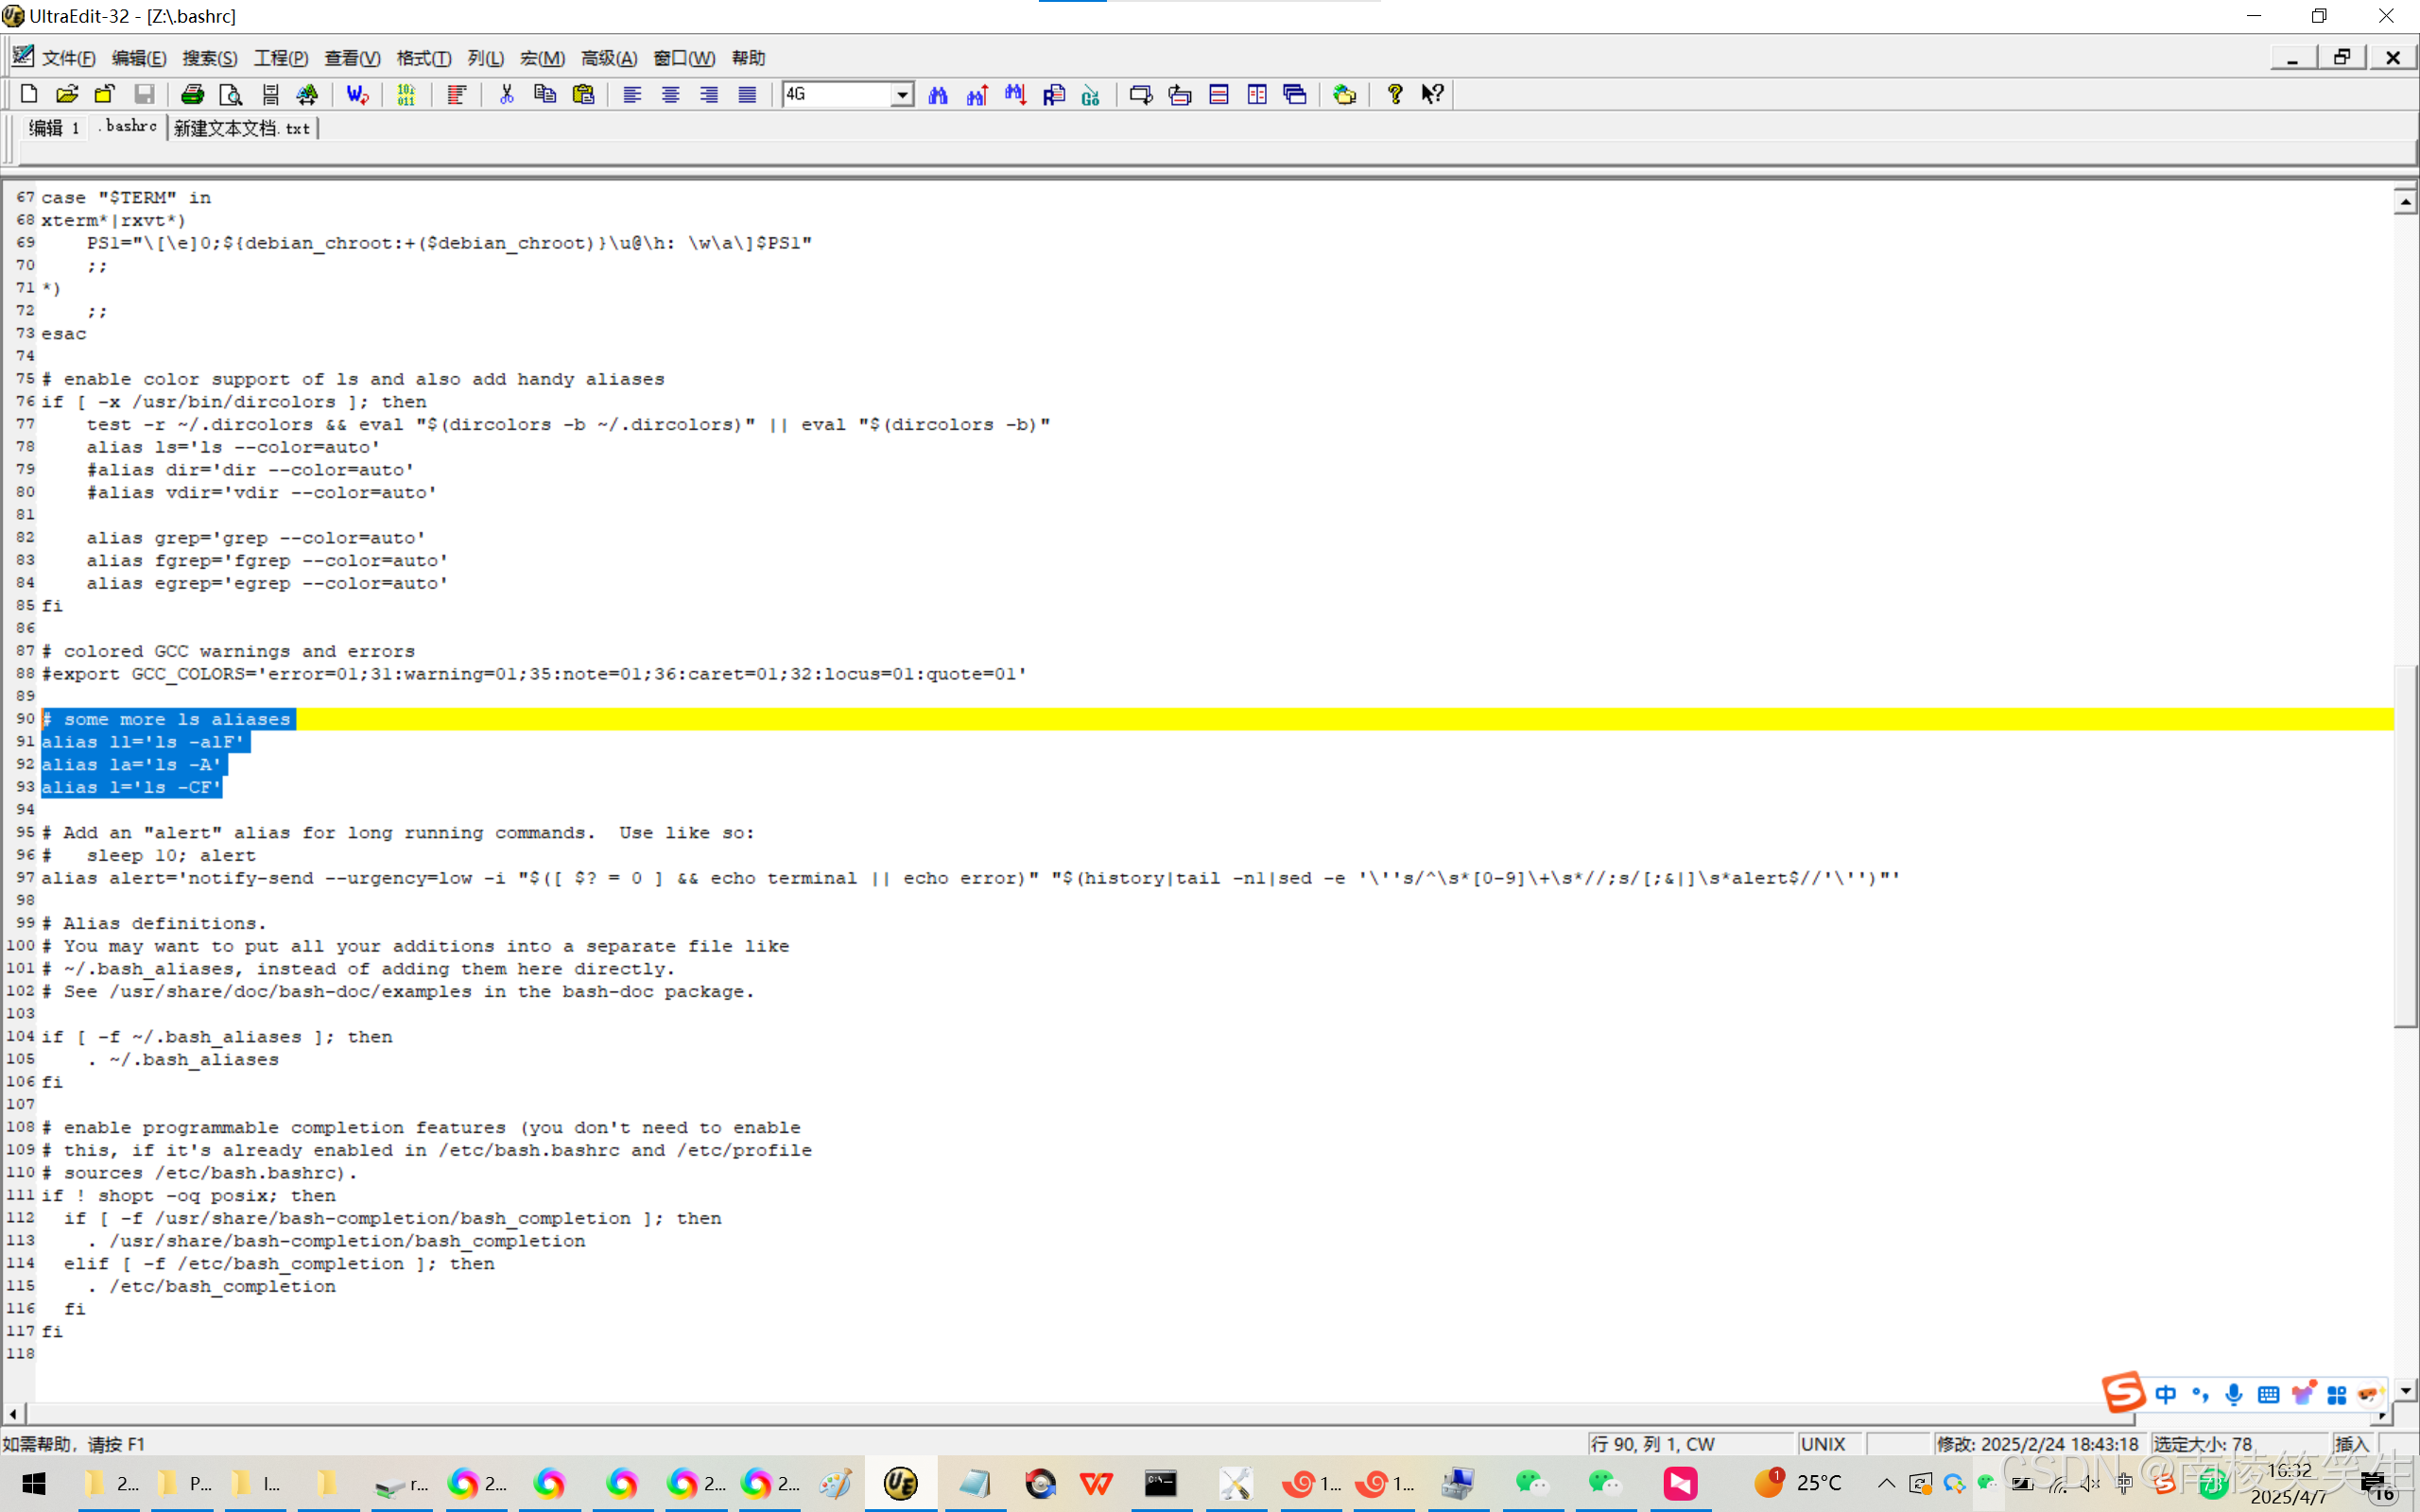Open the 格式(T) menu
The image size is (2420, 1512).
tap(423, 58)
